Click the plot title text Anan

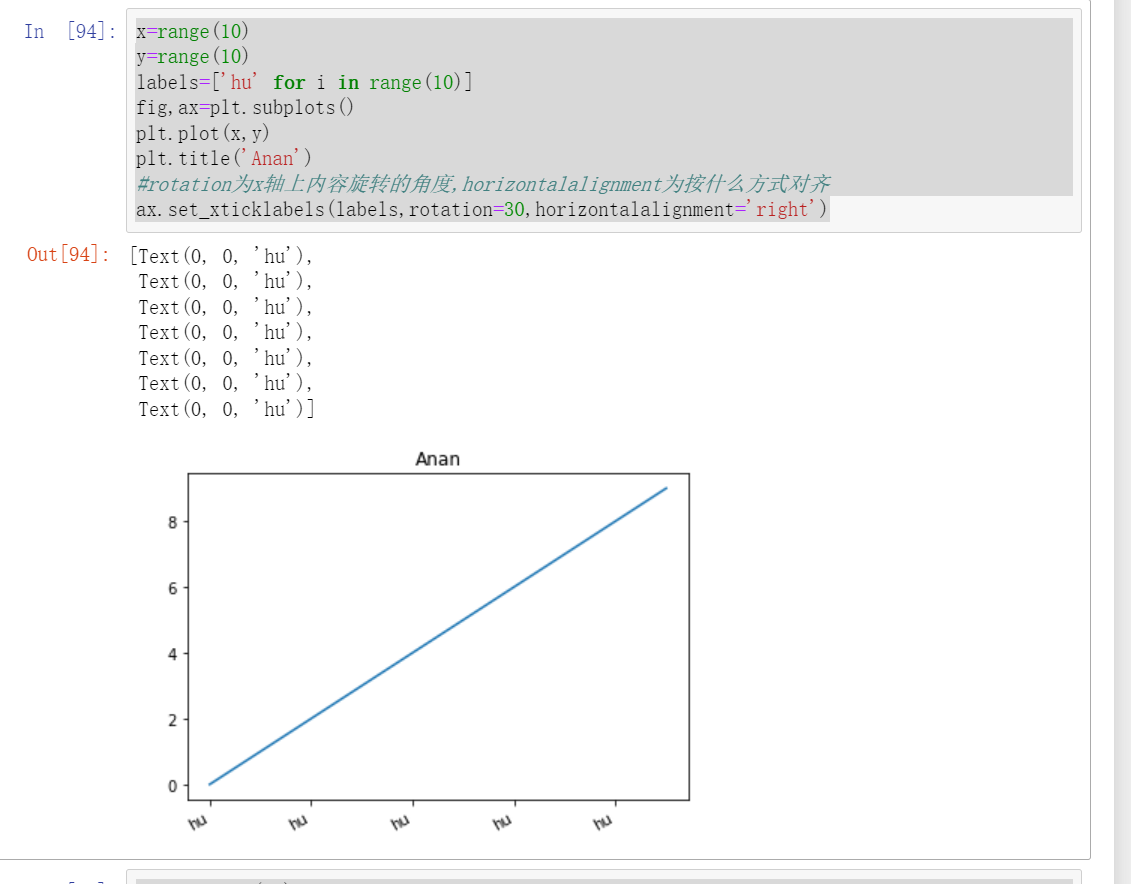[437, 459]
